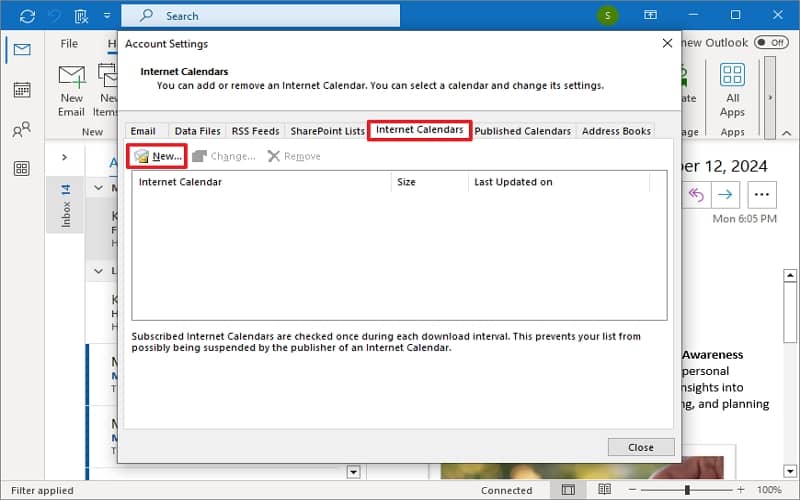Click the ribbon display options icon

pos(650,15)
